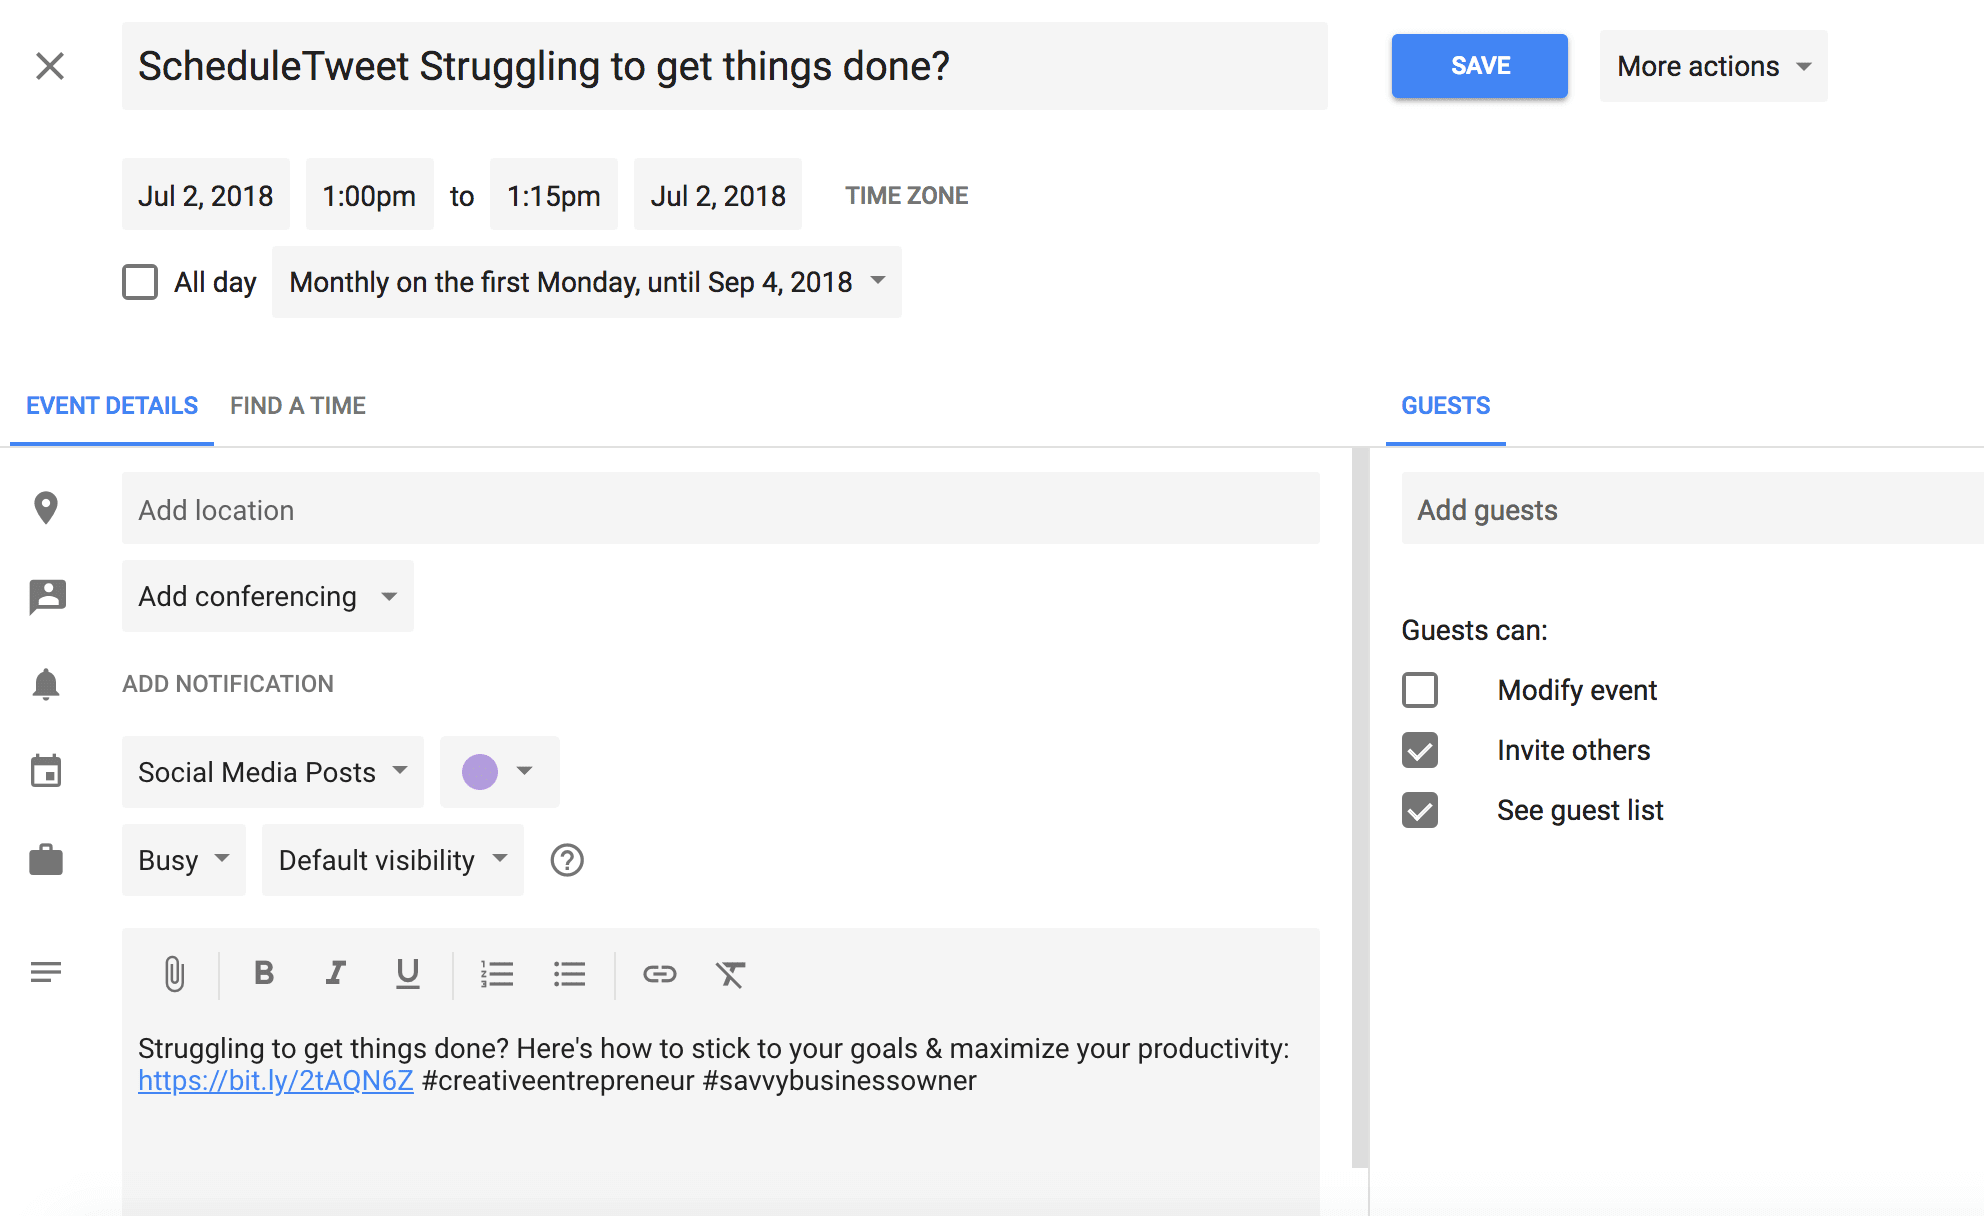Open the Time Zone settings
Image resolution: width=1984 pixels, height=1216 pixels.
[x=907, y=195]
